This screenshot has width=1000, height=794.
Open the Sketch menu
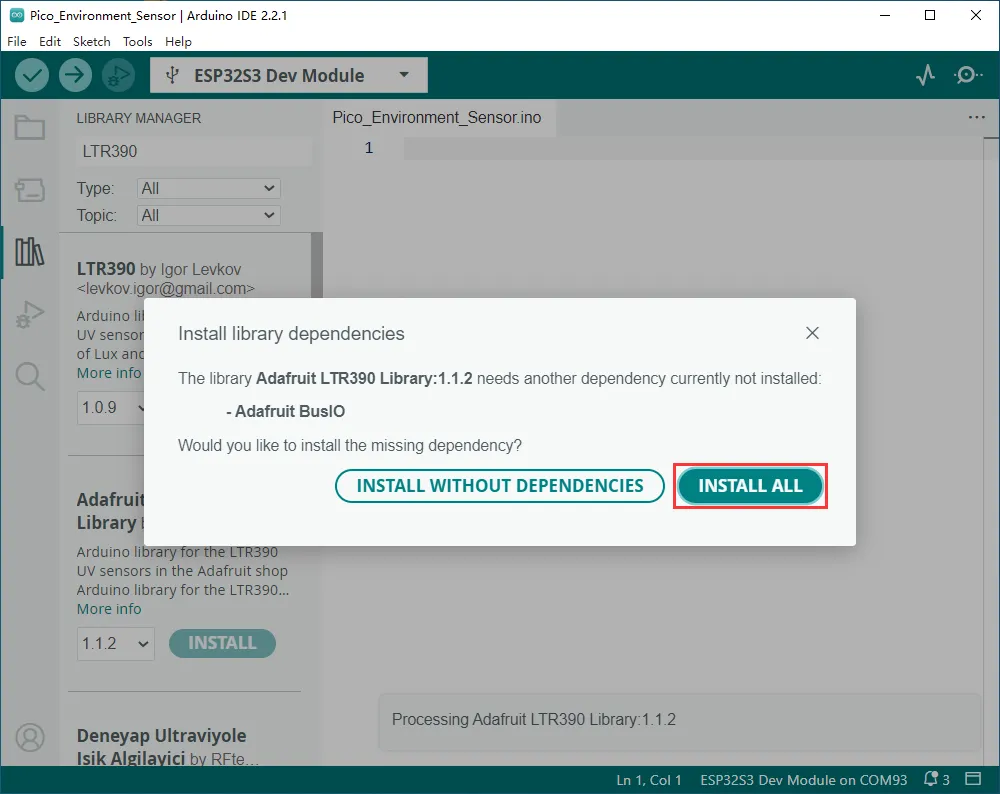click(92, 41)
